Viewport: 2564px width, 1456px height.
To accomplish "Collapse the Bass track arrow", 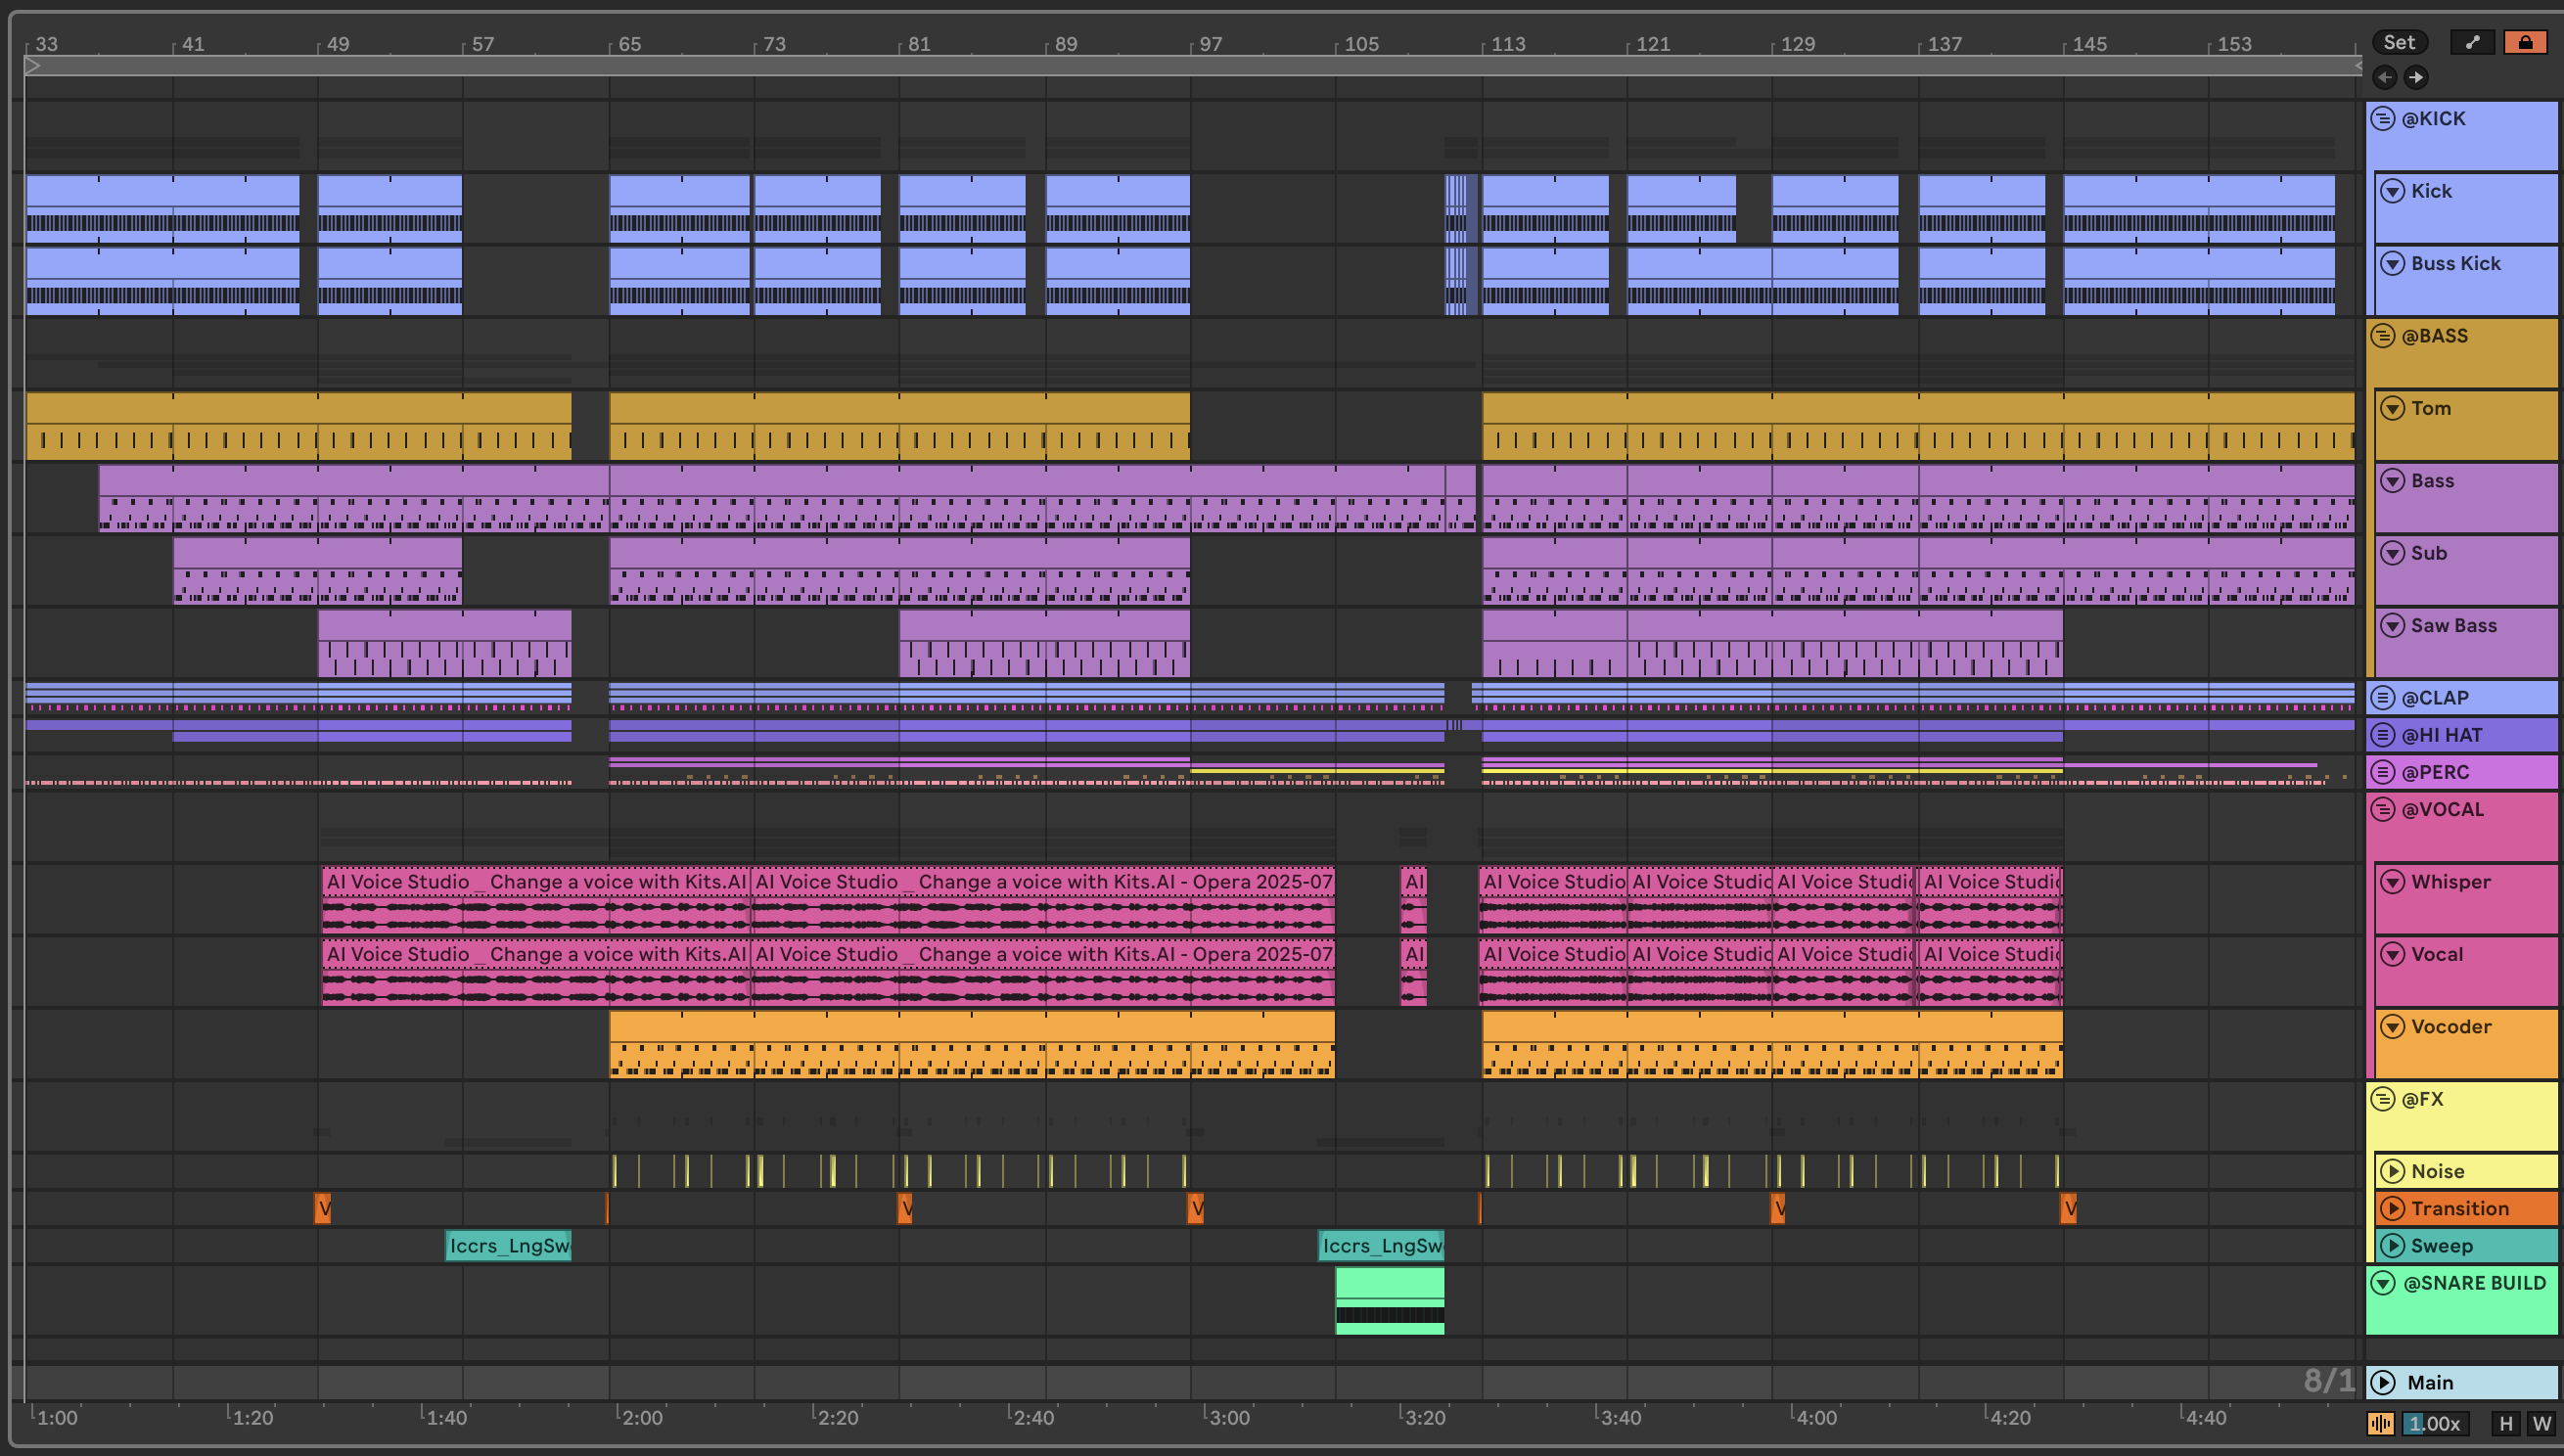I will (2392, 481).
